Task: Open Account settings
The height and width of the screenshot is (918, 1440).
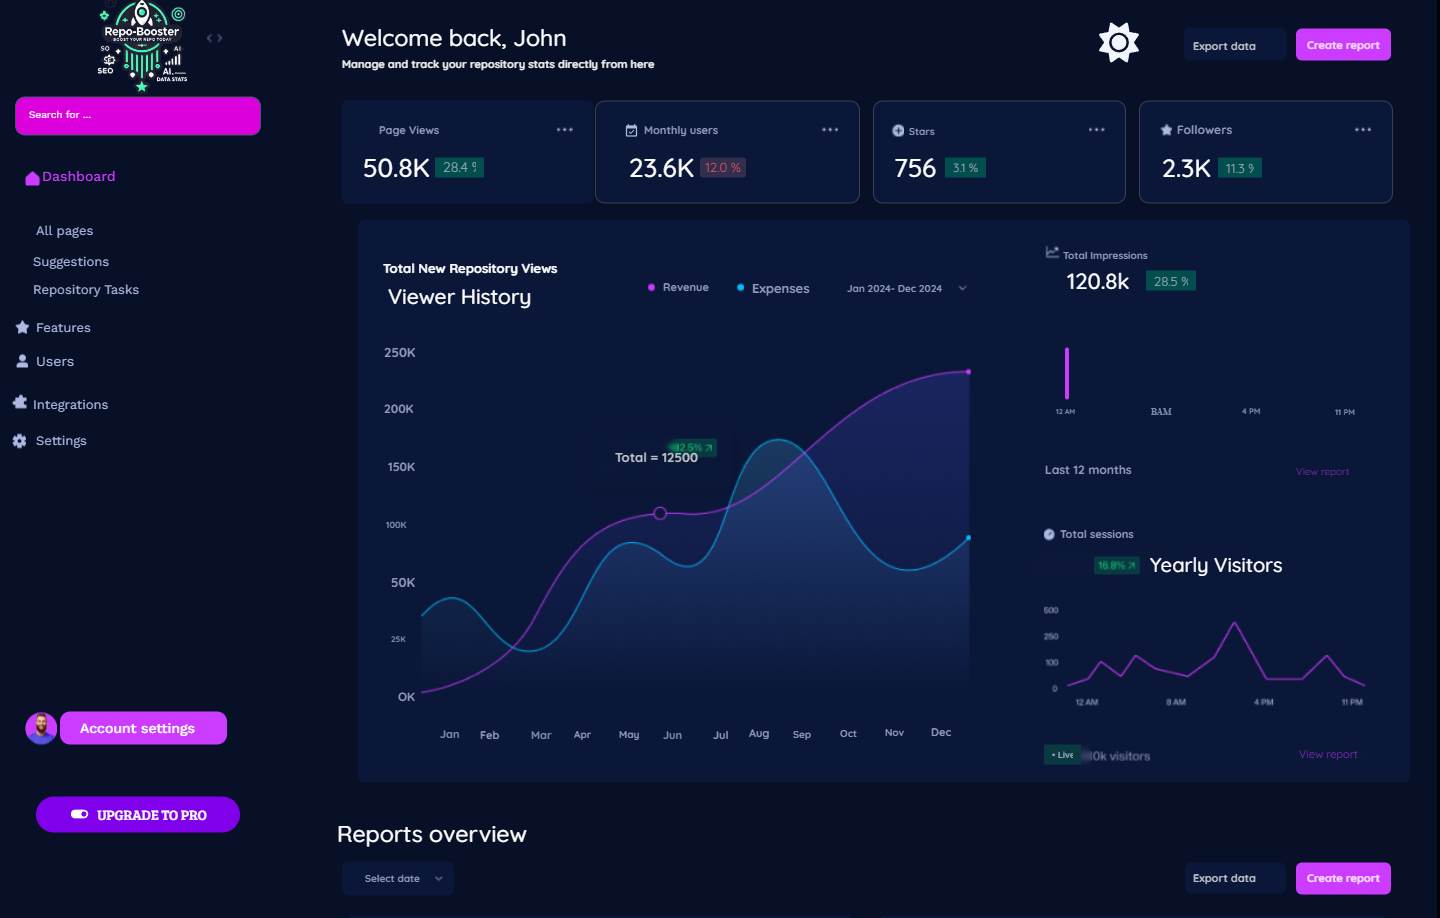Action: tap(143, 728)
